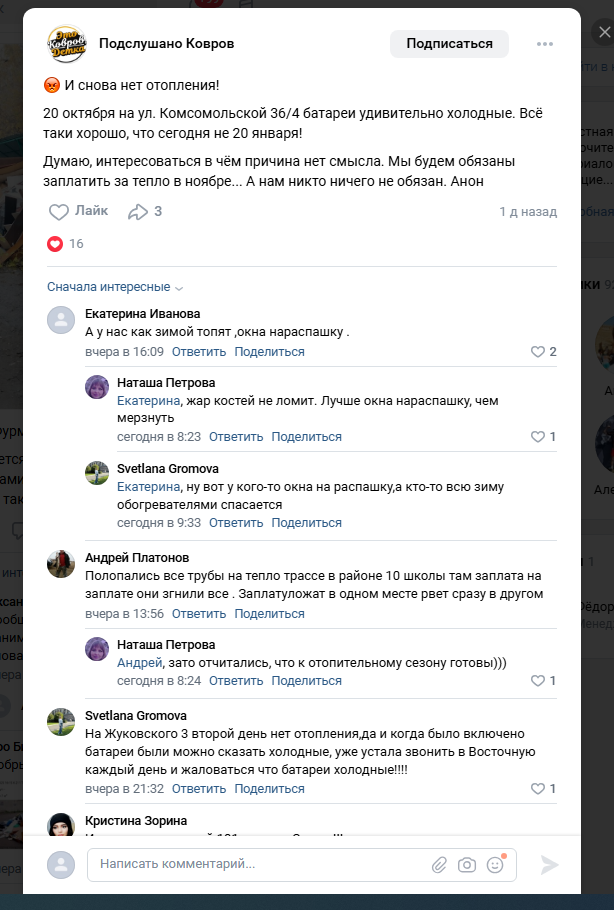Open Наташа Петрова's profile name link
Image resolution: width=614 pixels, height=910 pixels.
pyautogui.click(x=165, y=382)
